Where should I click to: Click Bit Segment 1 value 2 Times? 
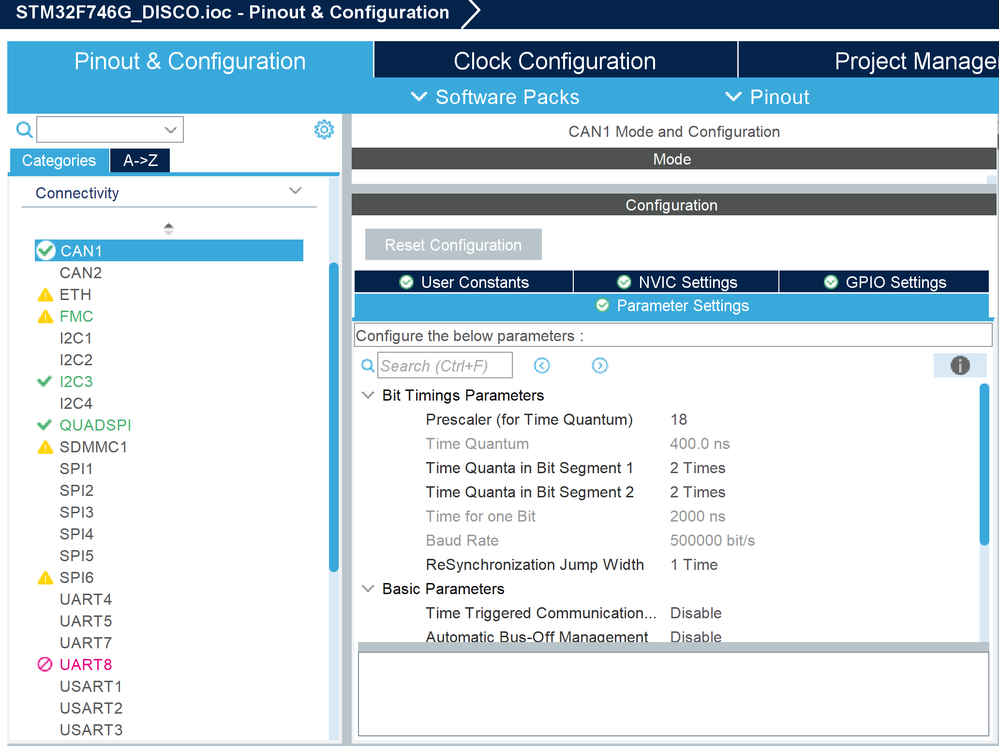pos(698,468)
